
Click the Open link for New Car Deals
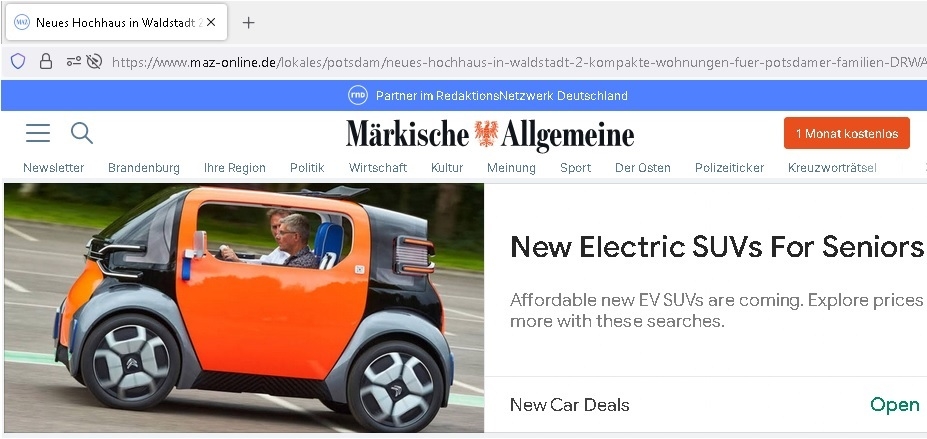pos(894,405)
